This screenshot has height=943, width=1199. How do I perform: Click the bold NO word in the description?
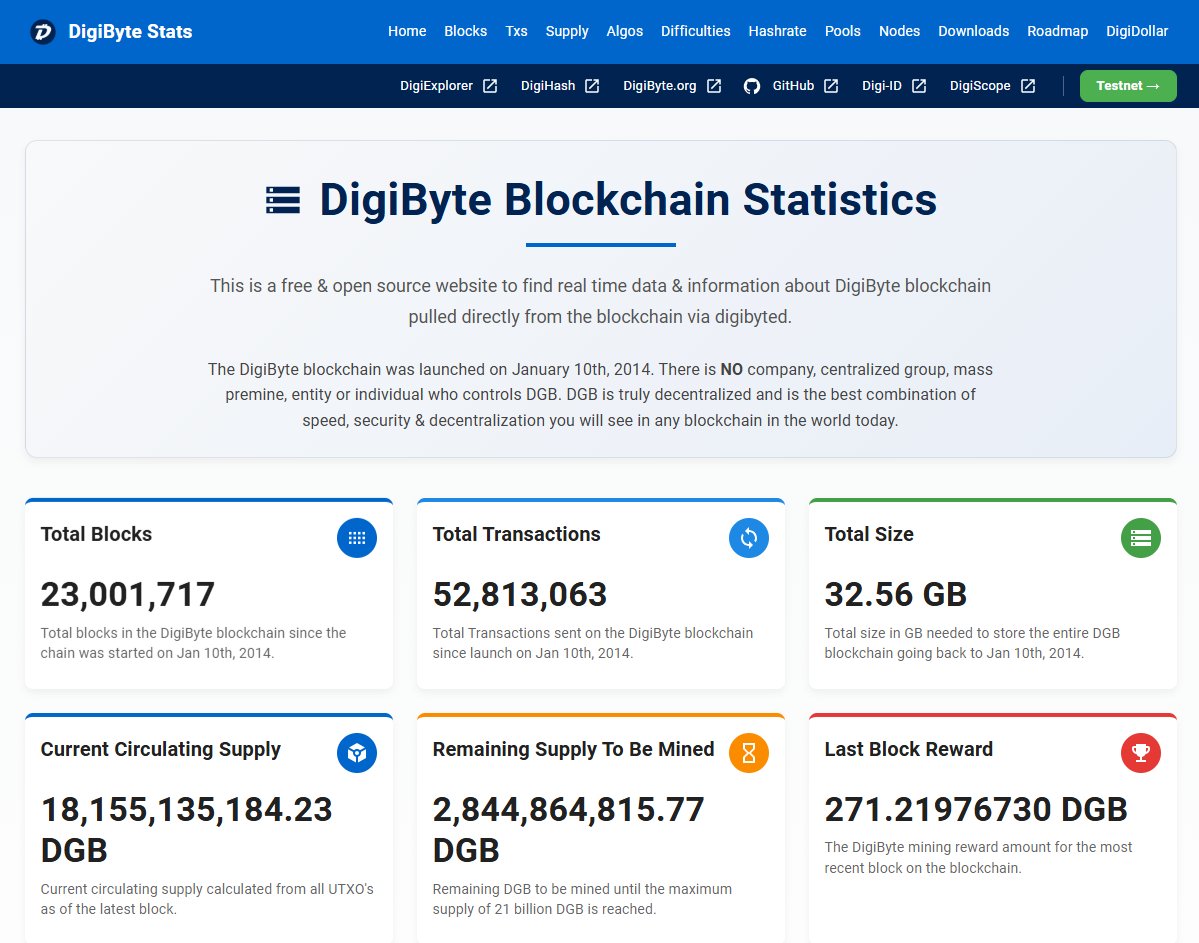coord(732,369)
